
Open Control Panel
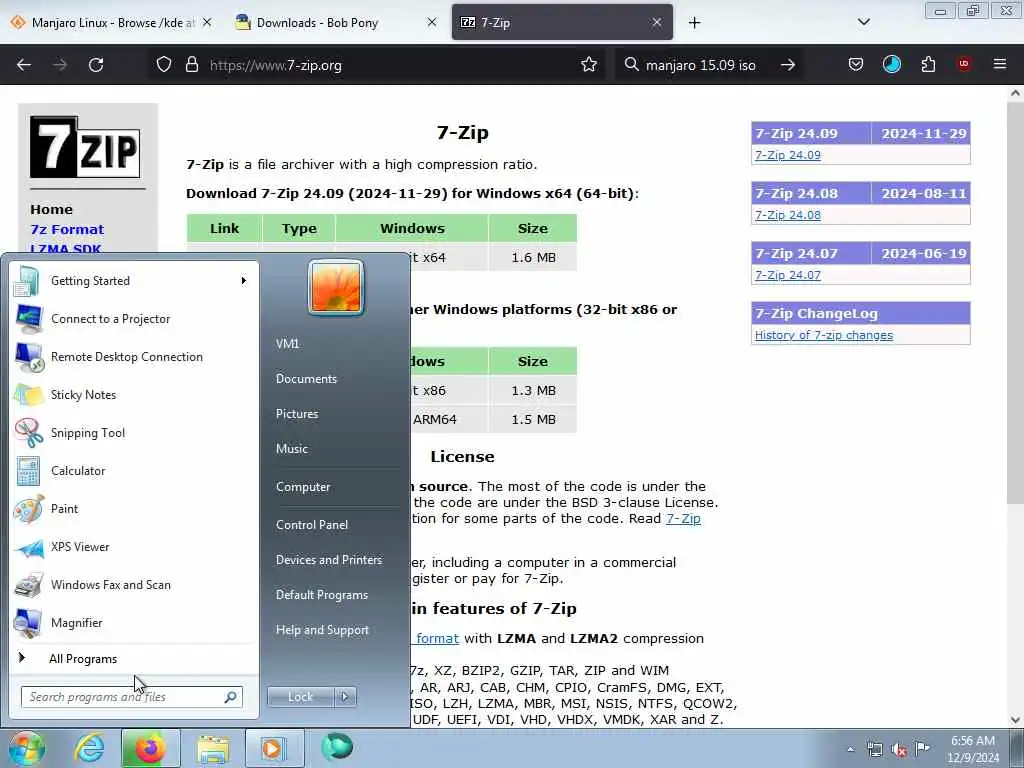coord(312,525)
